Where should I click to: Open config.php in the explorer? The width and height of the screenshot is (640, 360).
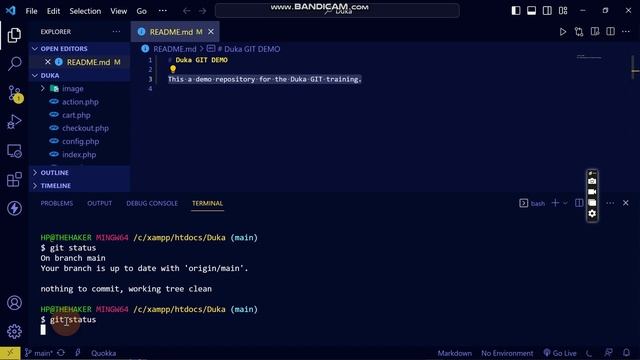click(x=80, y=141)
